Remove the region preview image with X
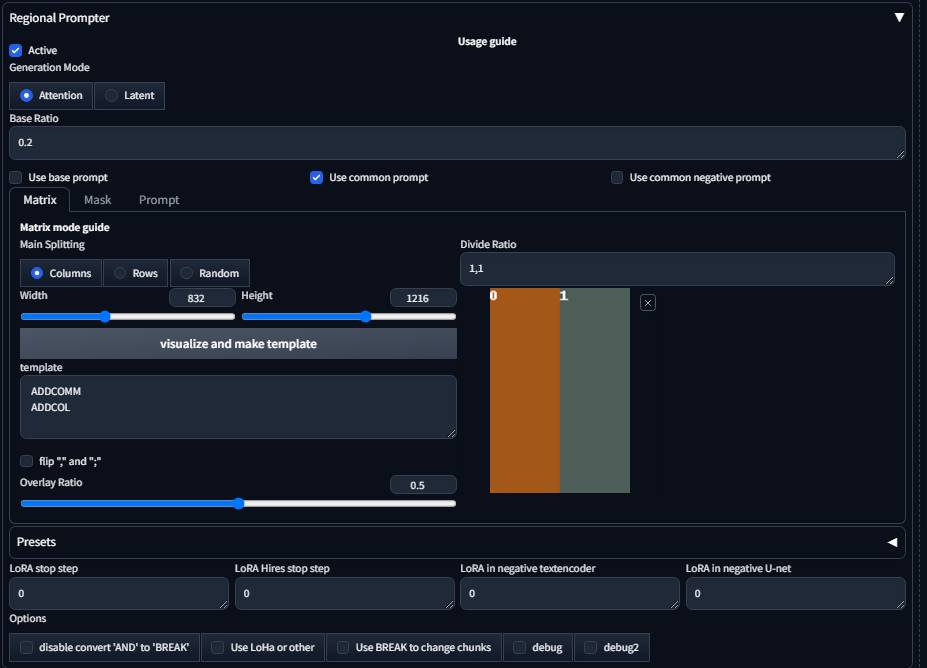This screenshot has width=927, height=668. 648,303
